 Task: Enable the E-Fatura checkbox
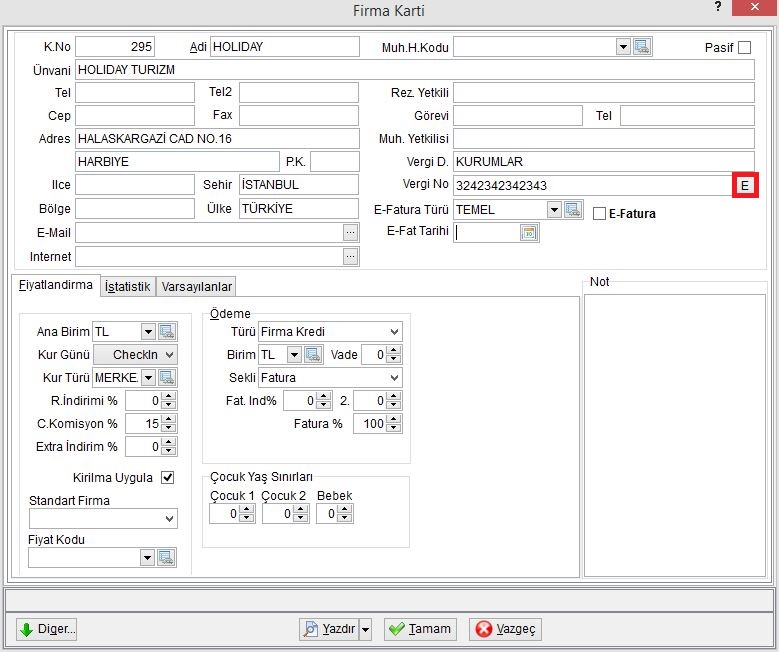[x=600, y=214]
